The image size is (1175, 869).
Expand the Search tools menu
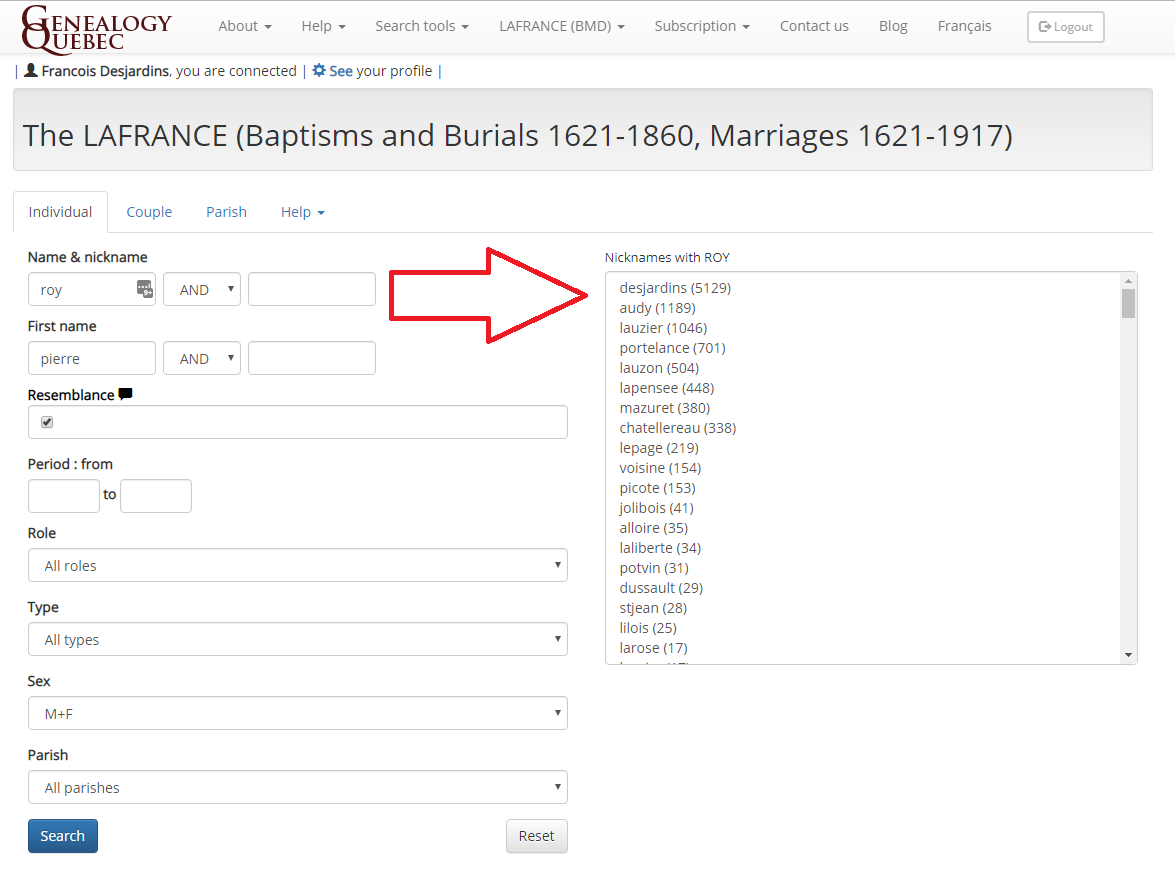[x=422, y=26]
